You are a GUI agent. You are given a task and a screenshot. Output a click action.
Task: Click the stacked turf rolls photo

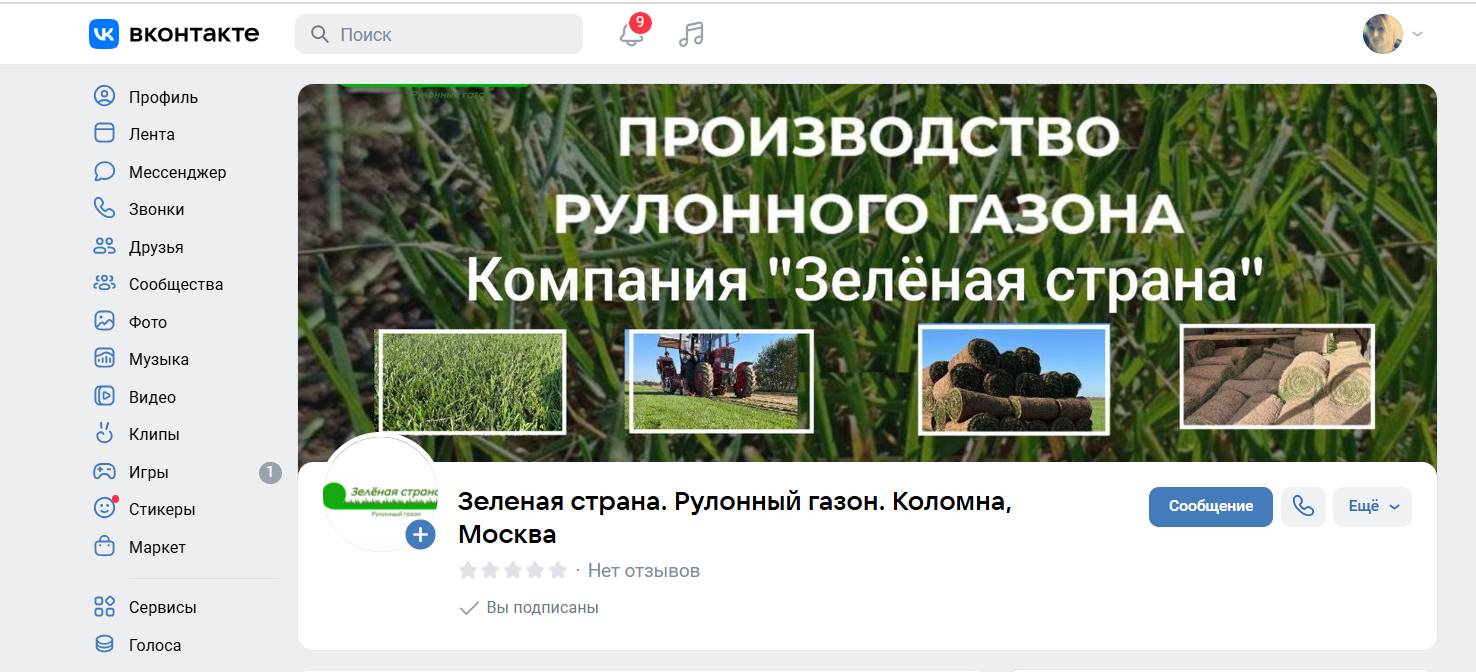point(1014,380)
